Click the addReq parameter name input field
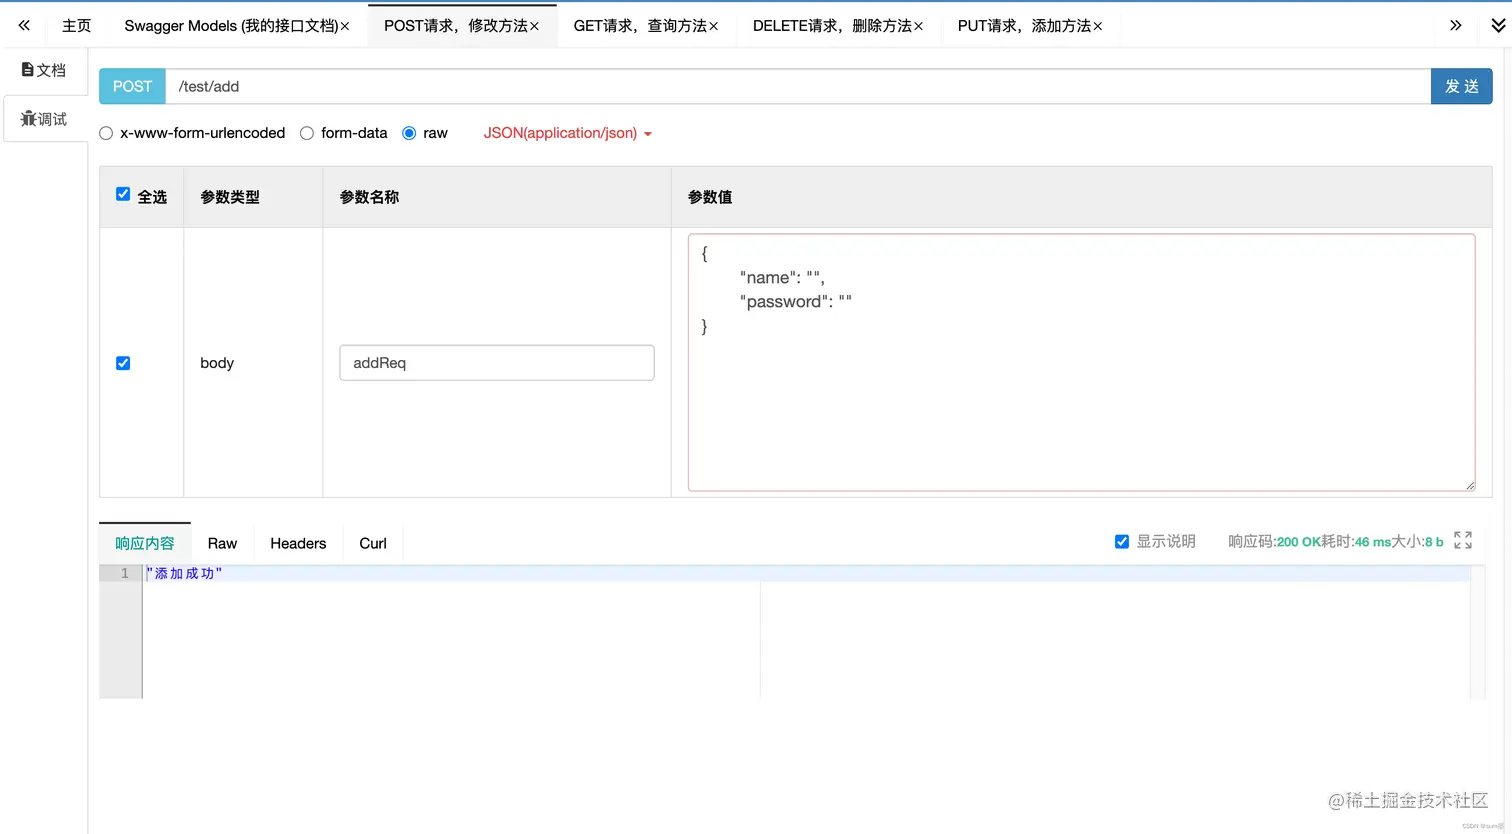The height and width of the screenshot is (834, 1512). point(496,363)
